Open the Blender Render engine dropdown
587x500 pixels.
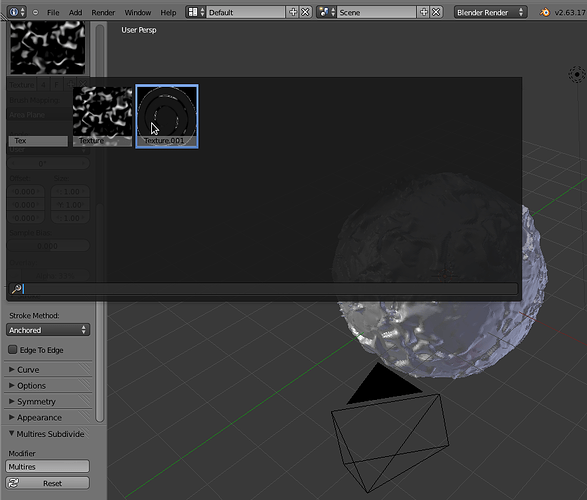(x=490, y=12)
